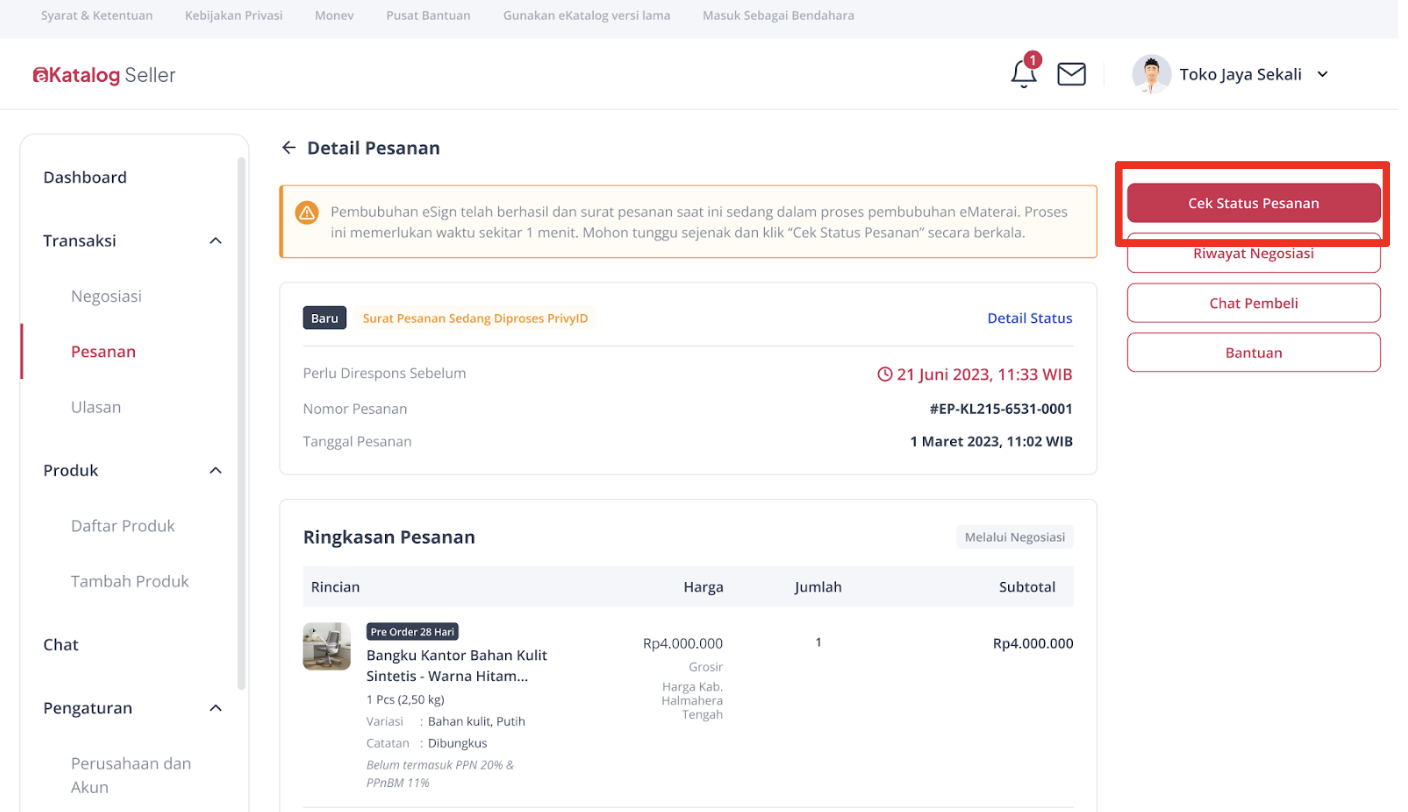Open the mail envelope icon
The height and width of the screenshot is (812, 1408).
(1071, 74)
